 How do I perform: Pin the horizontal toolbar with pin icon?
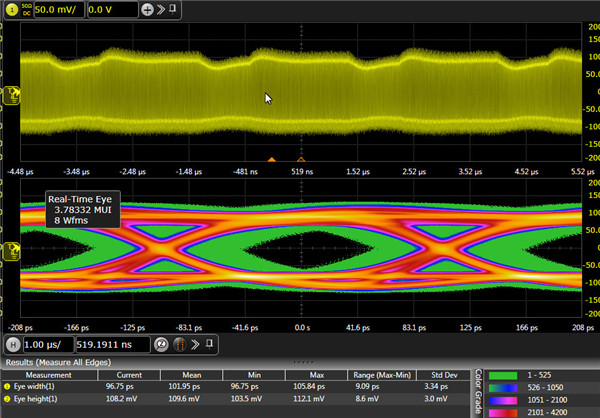(210, 344)
